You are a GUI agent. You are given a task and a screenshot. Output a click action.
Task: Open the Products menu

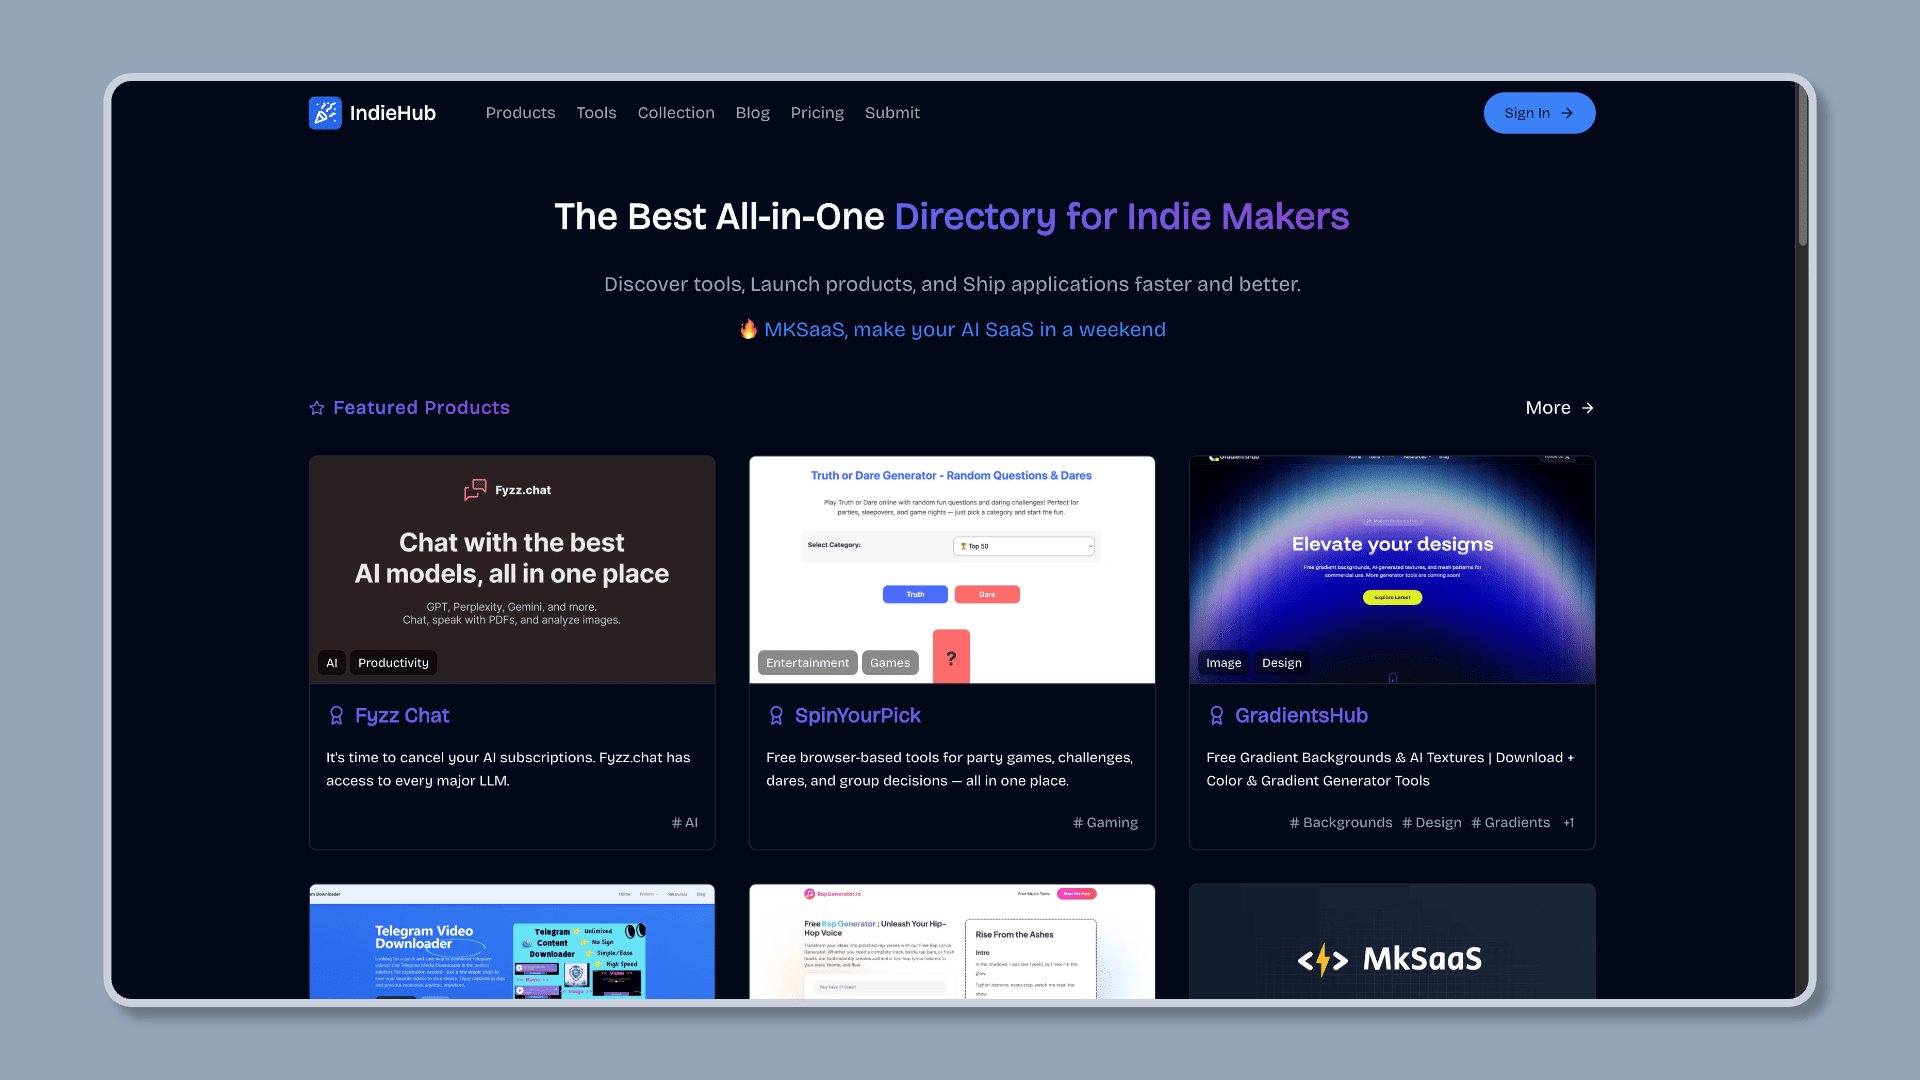point(520,113)
